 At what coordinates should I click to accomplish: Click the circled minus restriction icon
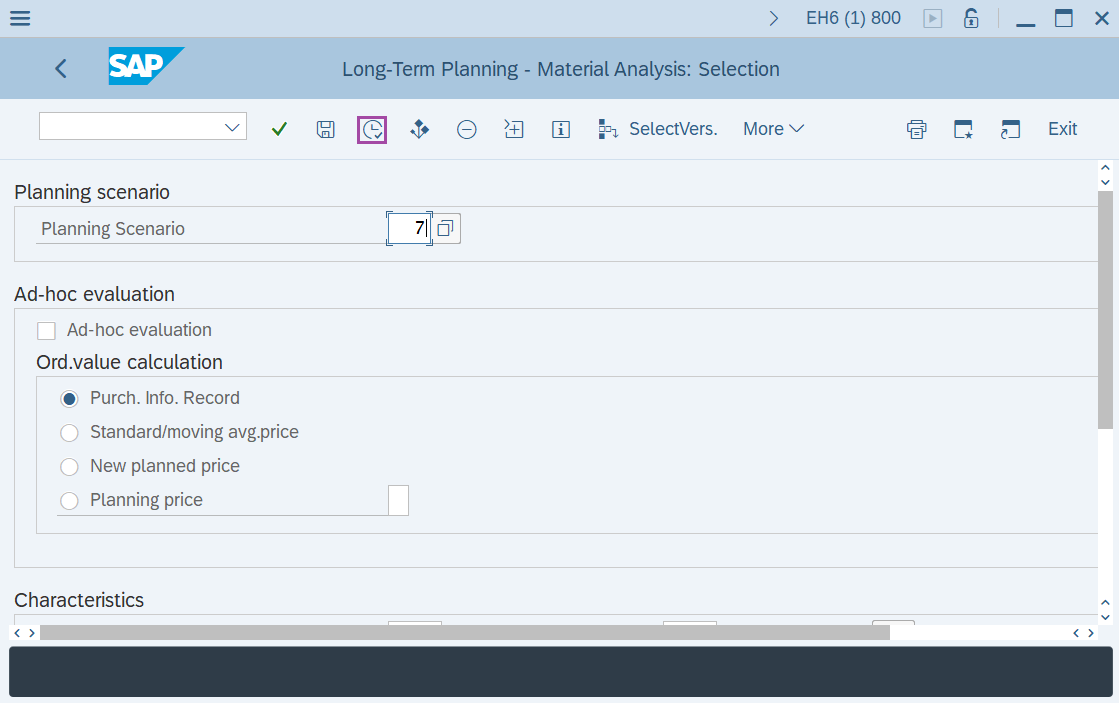466,129
